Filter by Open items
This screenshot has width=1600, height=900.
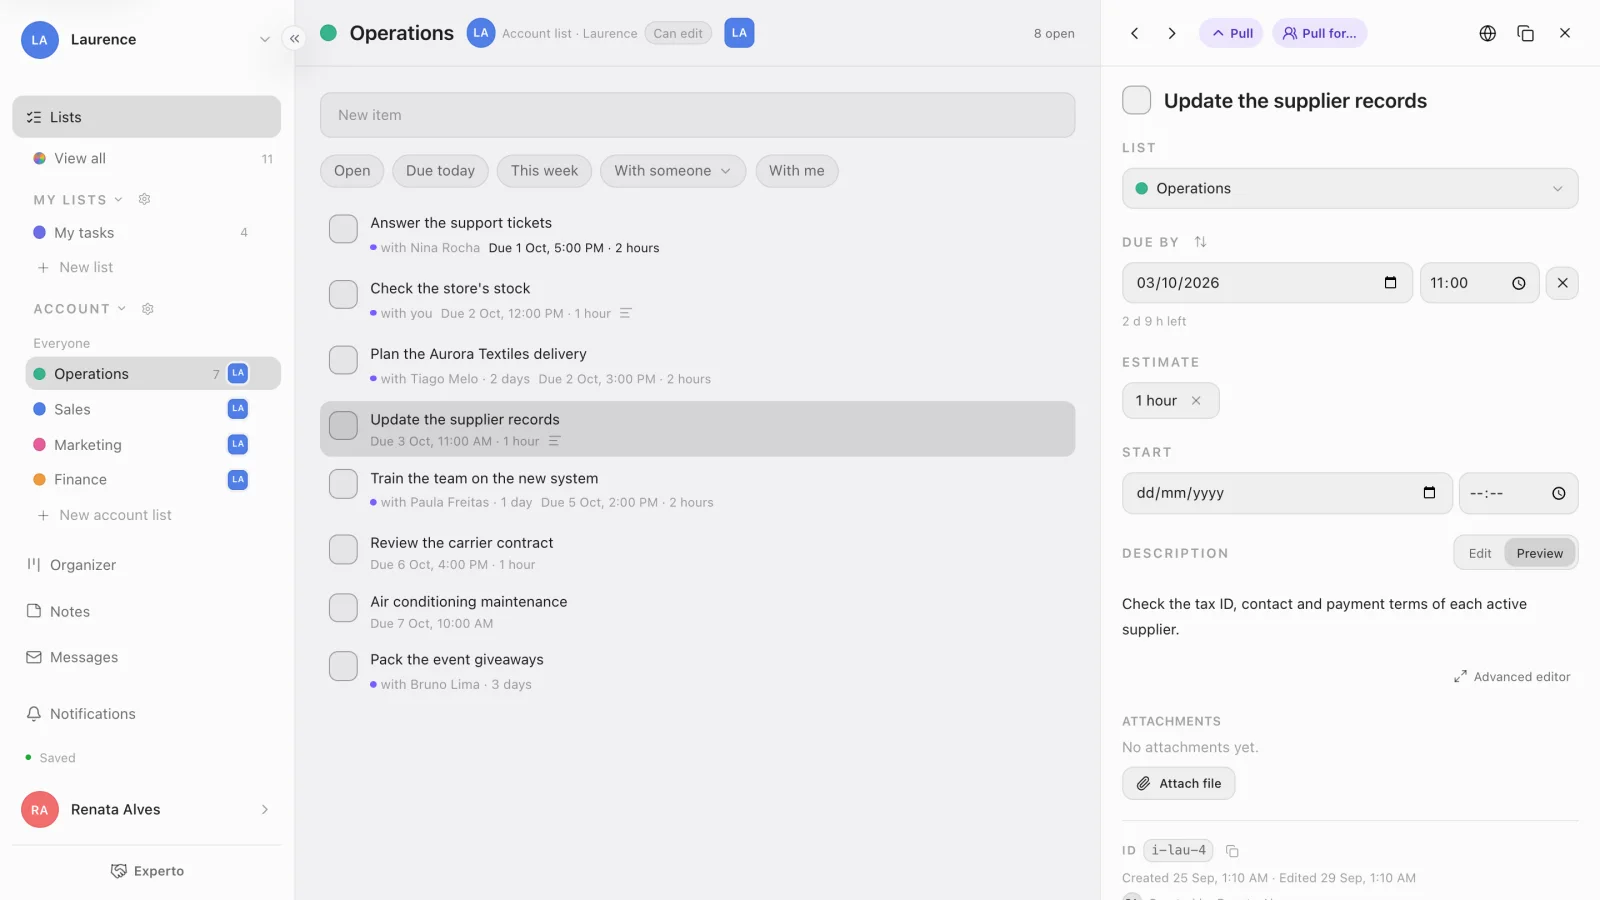point(352,171)
